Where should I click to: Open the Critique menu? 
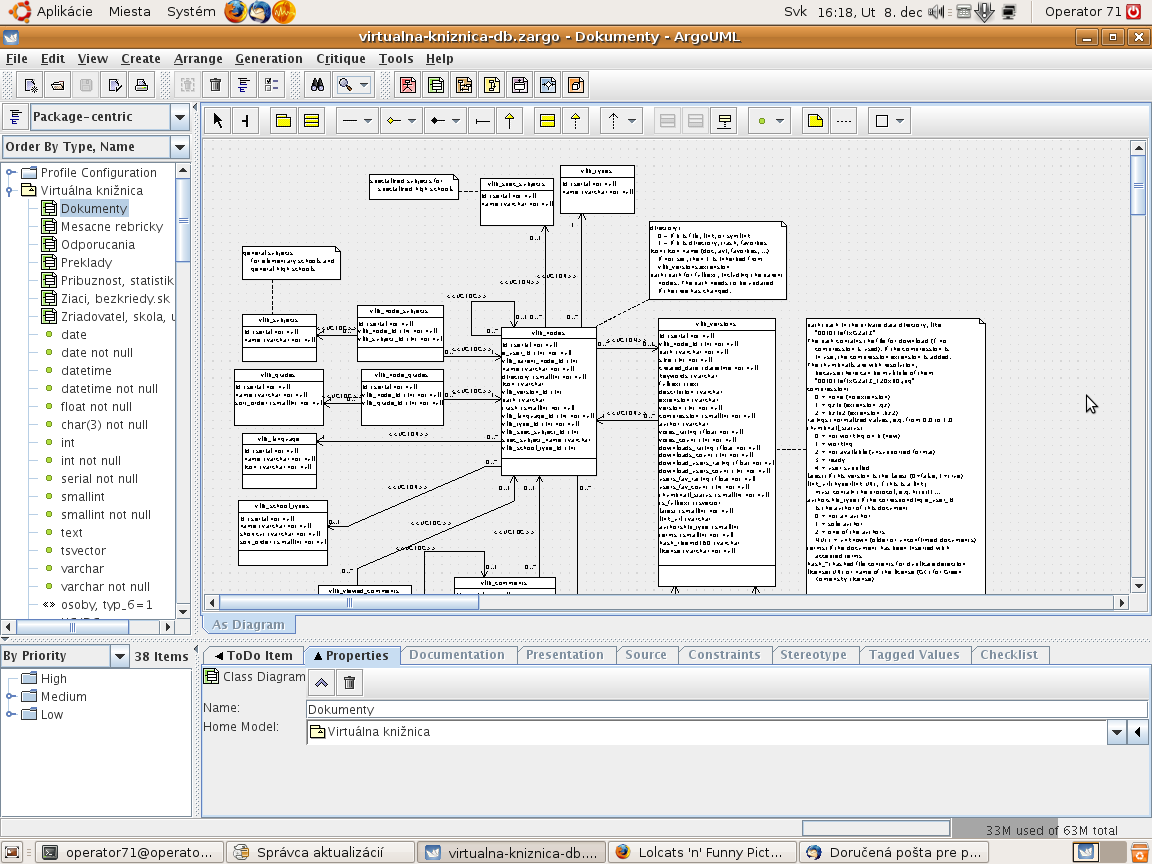pos(340,59)
